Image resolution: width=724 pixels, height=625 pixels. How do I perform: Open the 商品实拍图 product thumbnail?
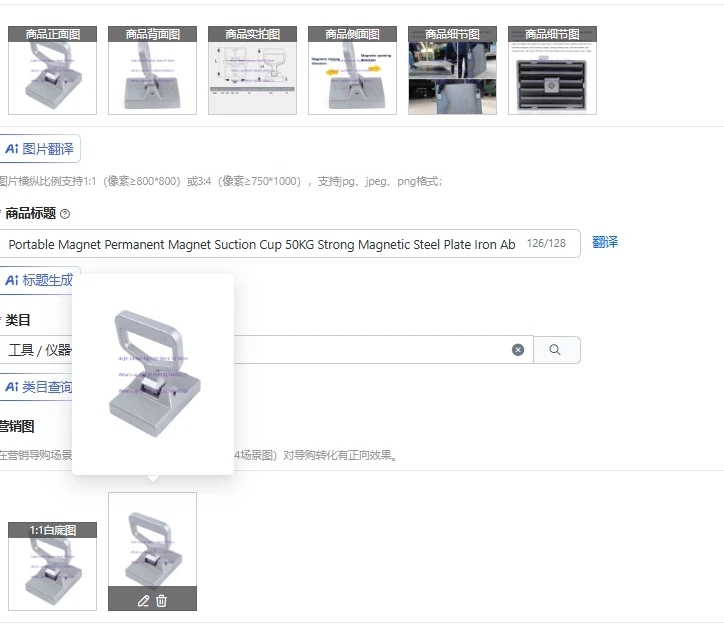tap(253, 70)
